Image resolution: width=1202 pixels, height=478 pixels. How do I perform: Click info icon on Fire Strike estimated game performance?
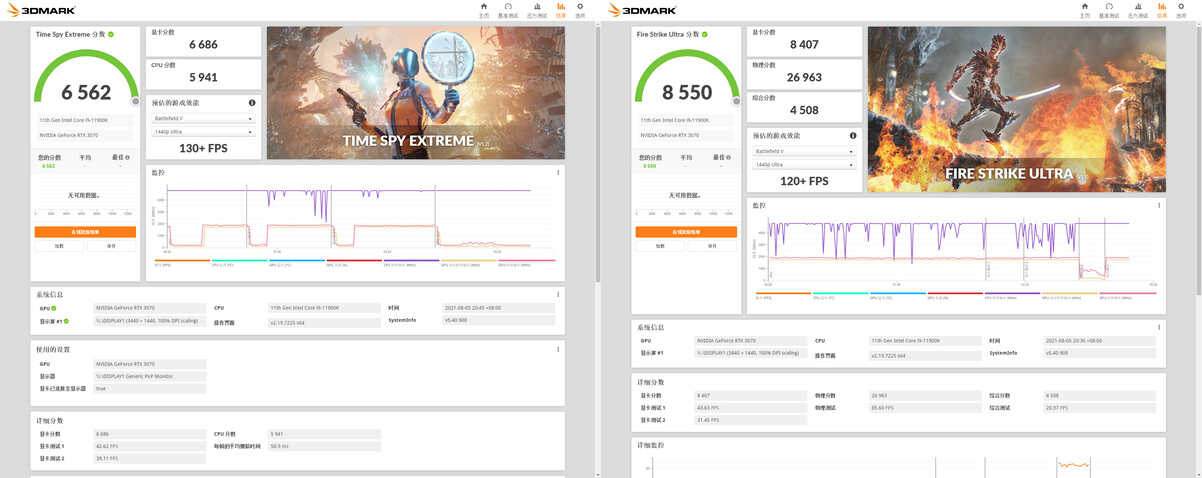tap(853, 135)
